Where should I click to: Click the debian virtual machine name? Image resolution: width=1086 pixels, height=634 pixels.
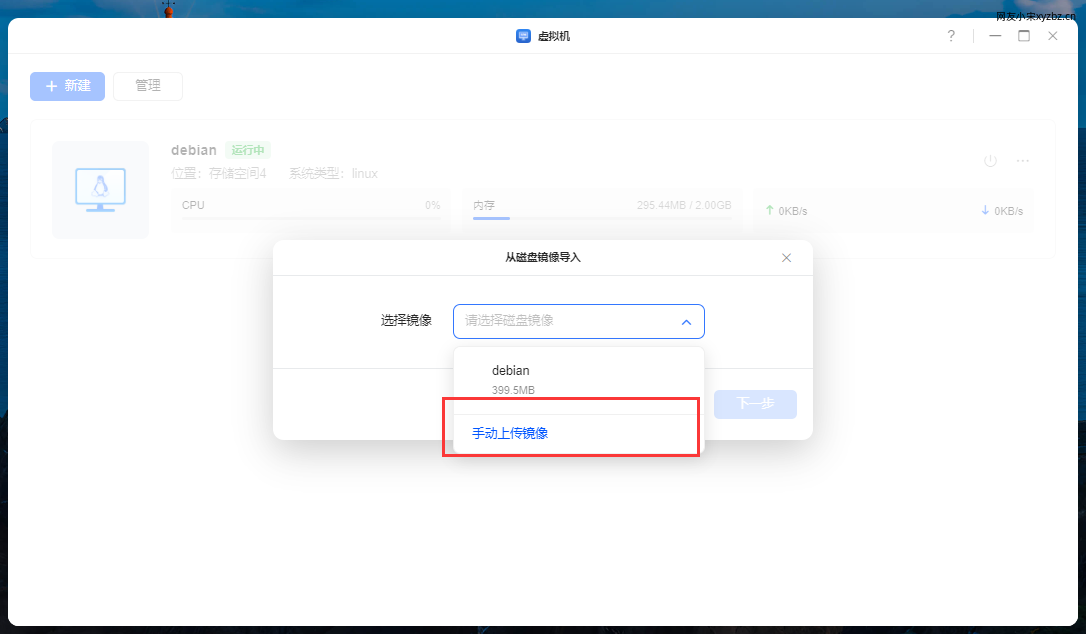pyautogui.click(x=194, y=150)
